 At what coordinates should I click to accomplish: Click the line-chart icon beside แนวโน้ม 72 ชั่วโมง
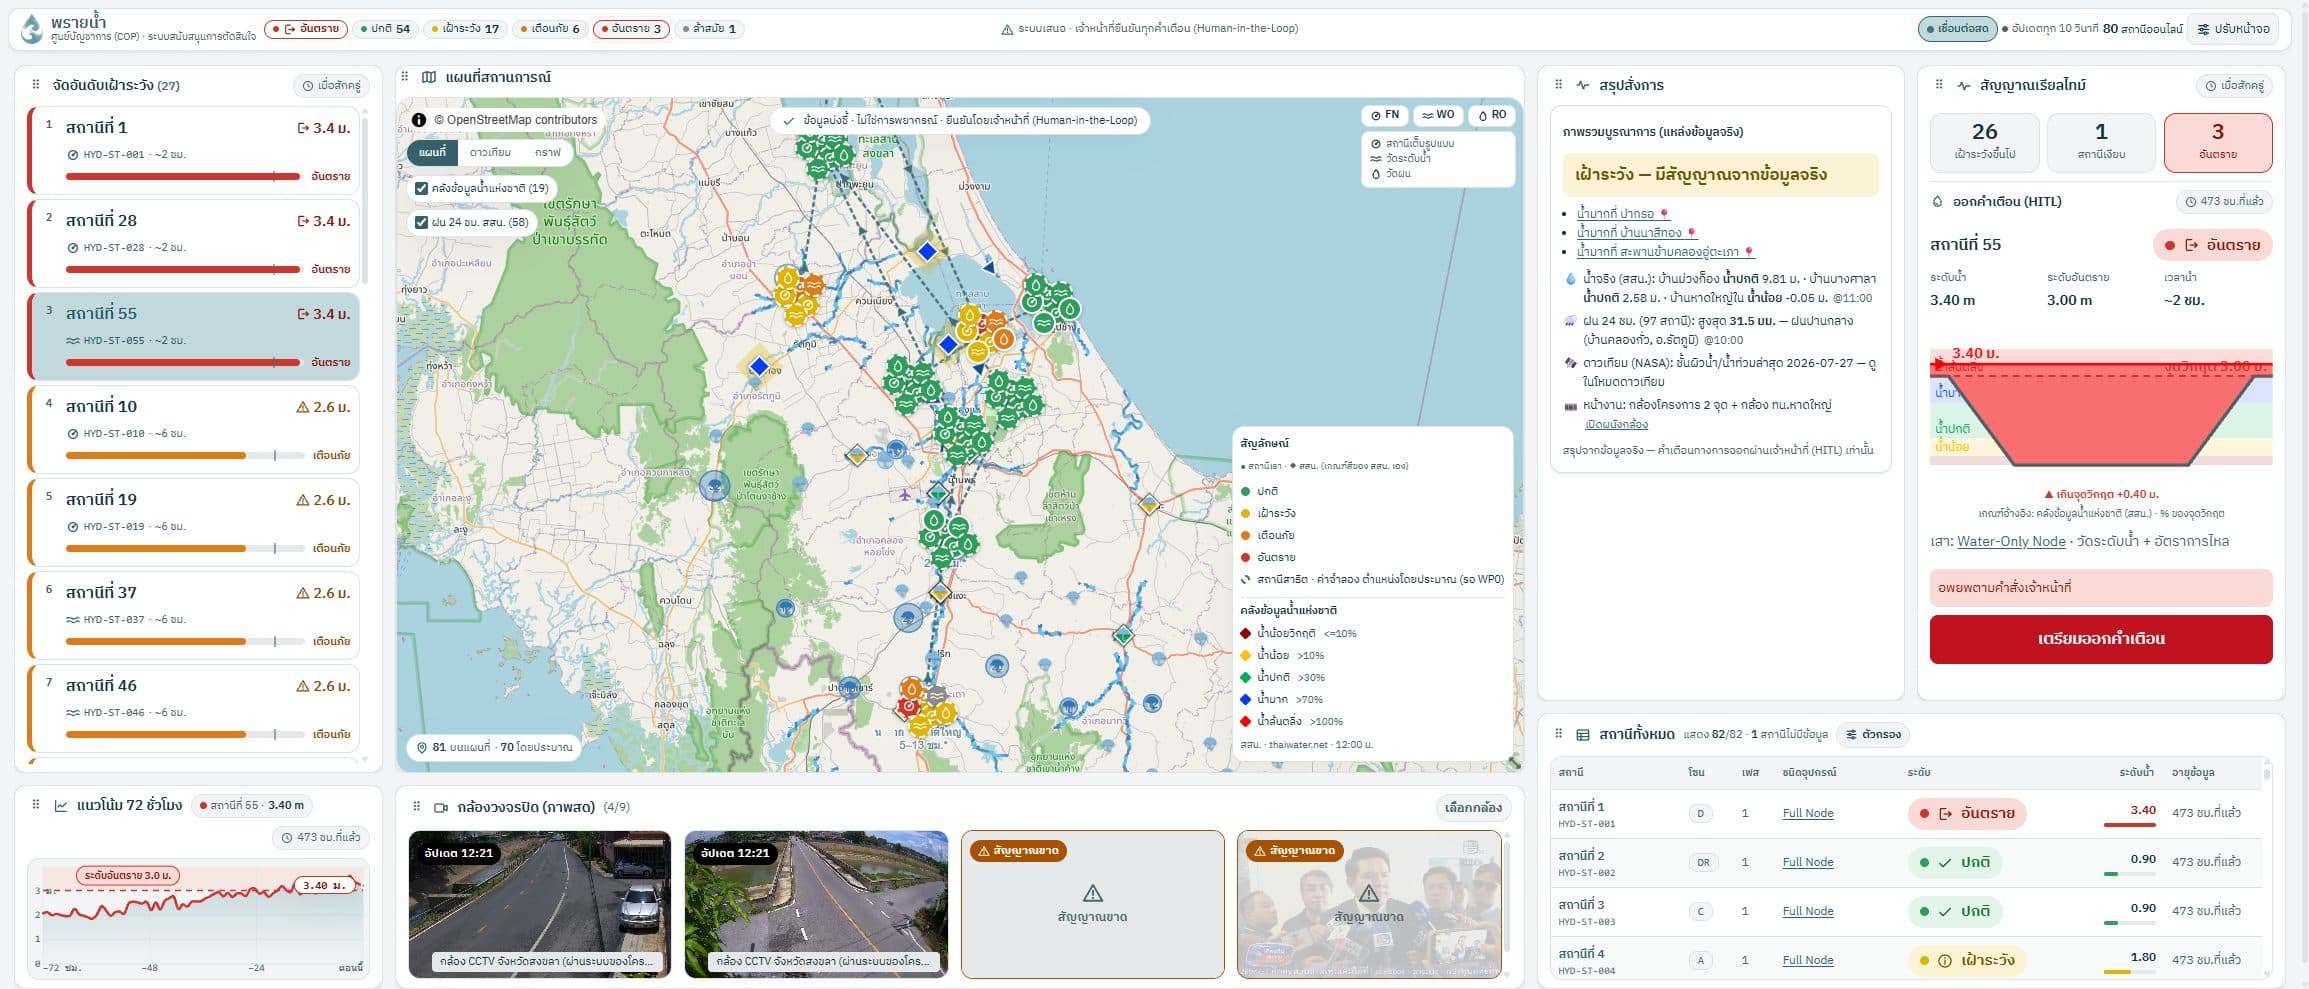pos(61,805)
